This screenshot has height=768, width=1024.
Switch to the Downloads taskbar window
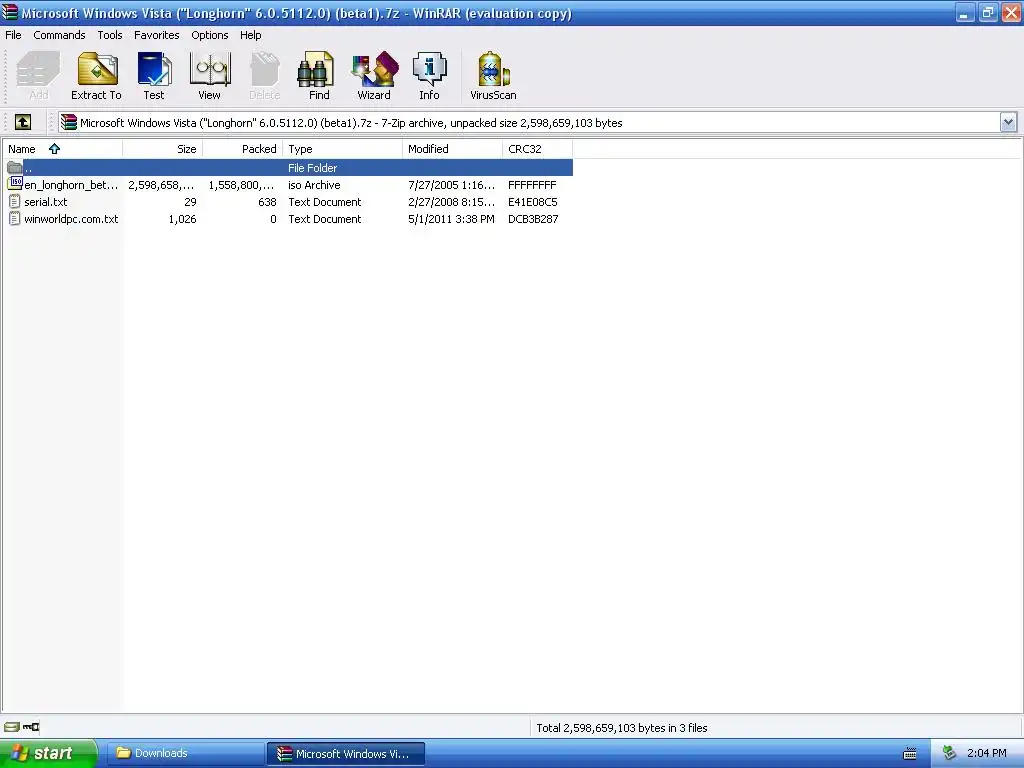click(x=185, y=753)
